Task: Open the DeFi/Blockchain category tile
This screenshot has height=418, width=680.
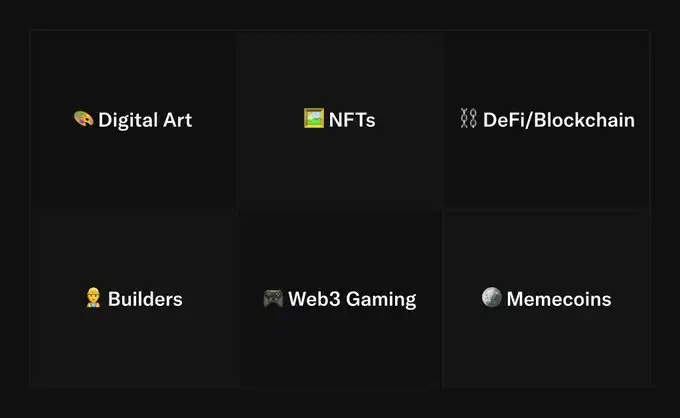Action: coord(546,160)
